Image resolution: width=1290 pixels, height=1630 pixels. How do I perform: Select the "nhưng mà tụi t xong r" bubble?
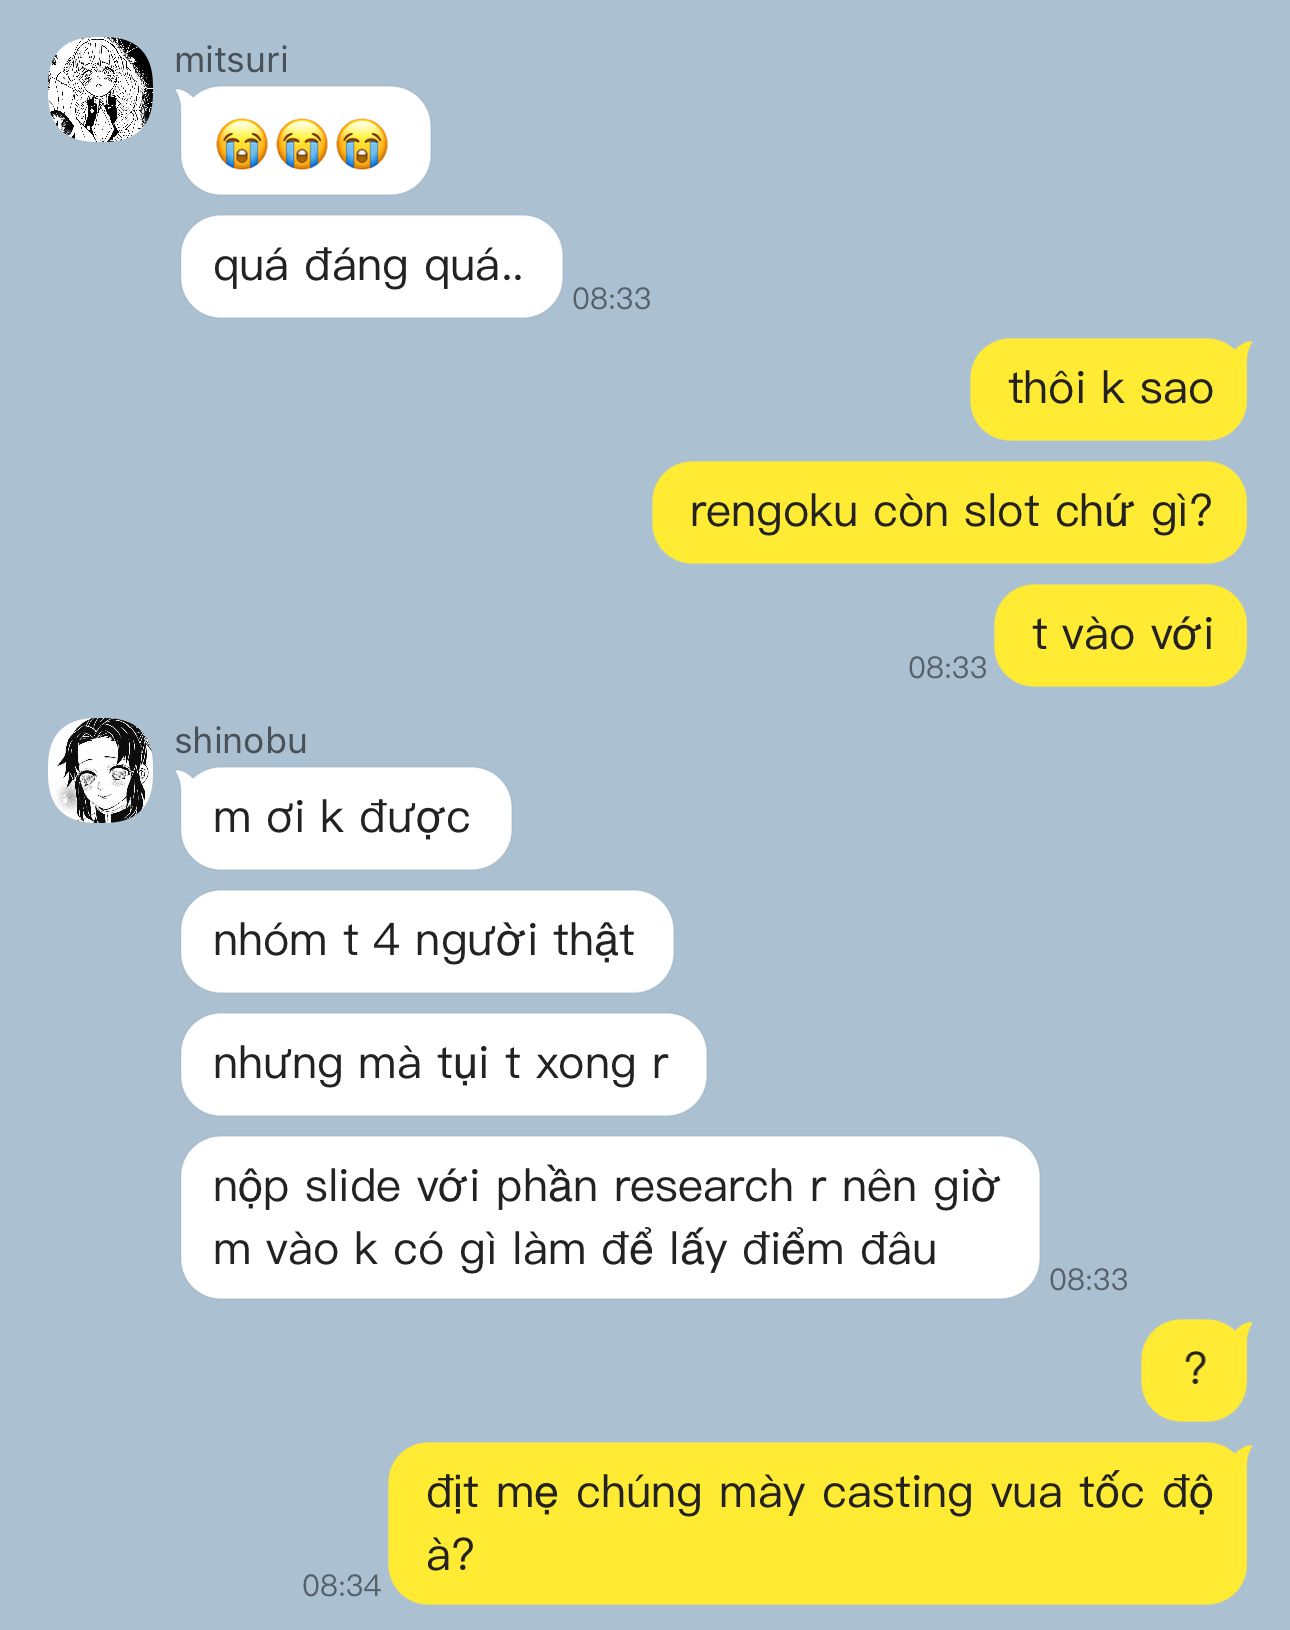click(443, 1064)
